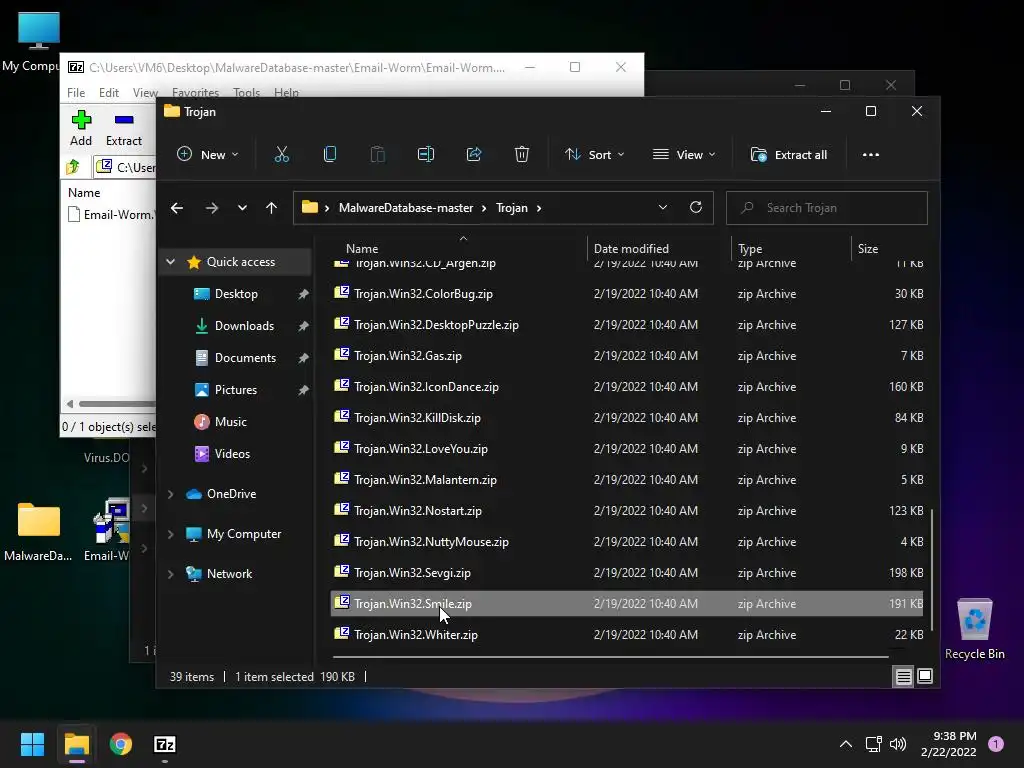The width and height of the screenshot is (1024, 768).
Task: Click the up-folder icon in 7-Zip window
Action: coord(73,167)
